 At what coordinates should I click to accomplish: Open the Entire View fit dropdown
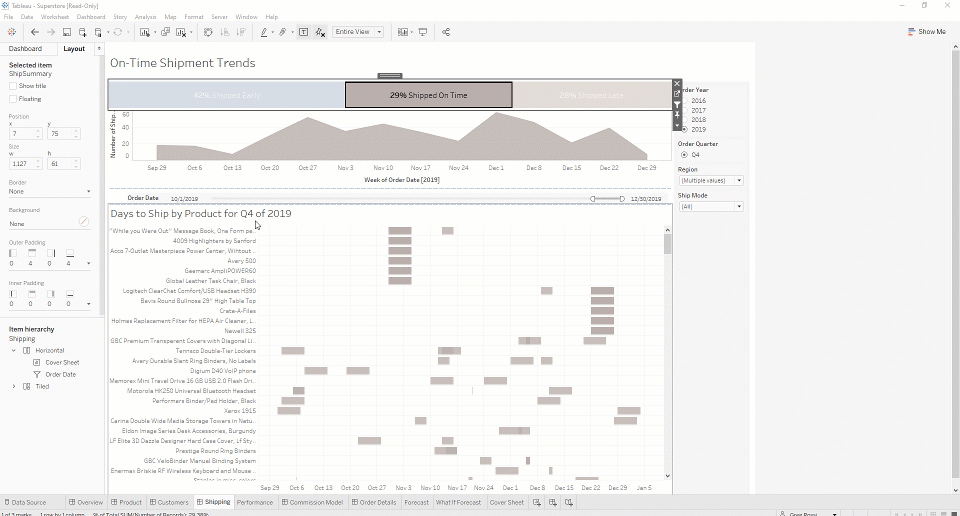pos(358,32)
